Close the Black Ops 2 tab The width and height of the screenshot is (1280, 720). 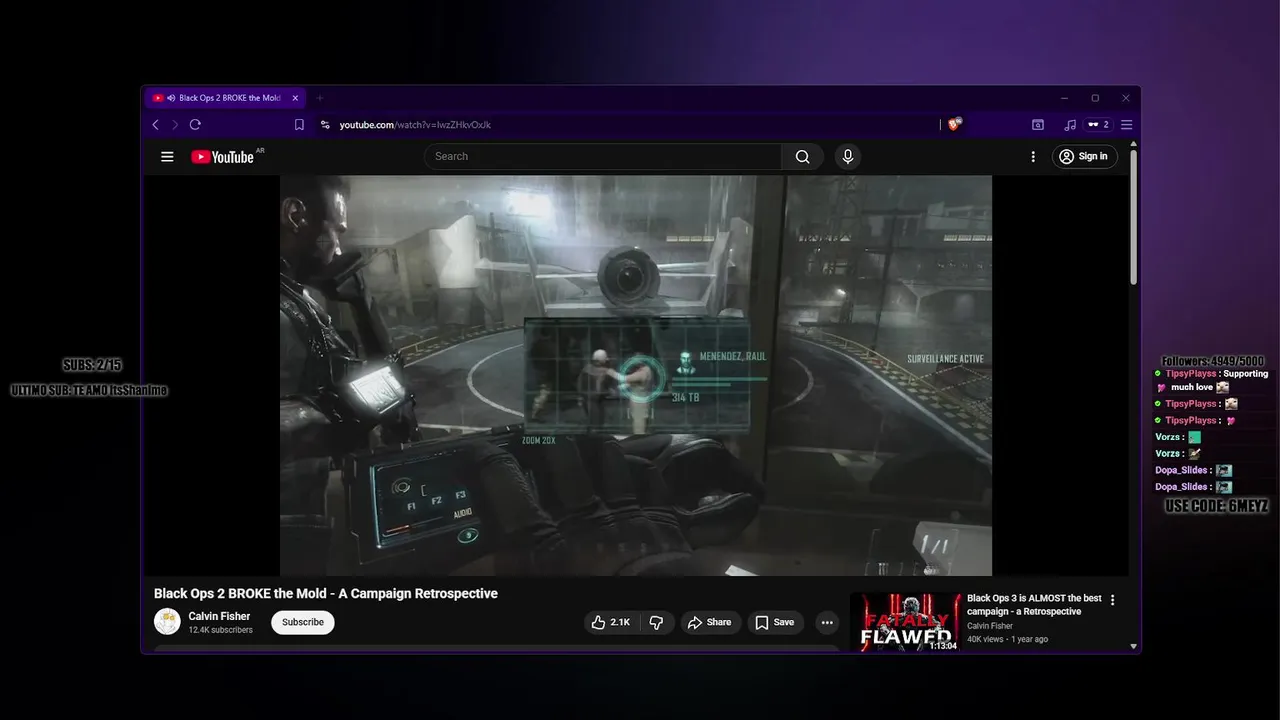click(295, 98)
